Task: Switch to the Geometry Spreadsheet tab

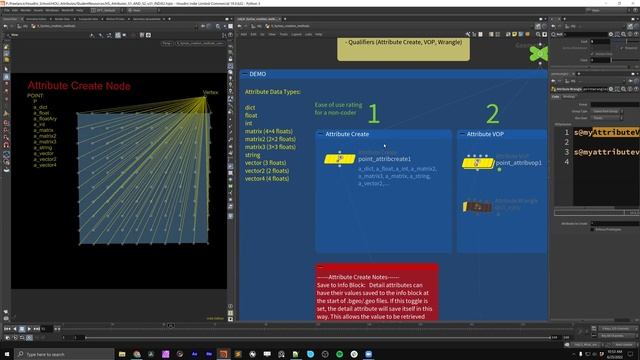Action: click(x=147, y=19)
